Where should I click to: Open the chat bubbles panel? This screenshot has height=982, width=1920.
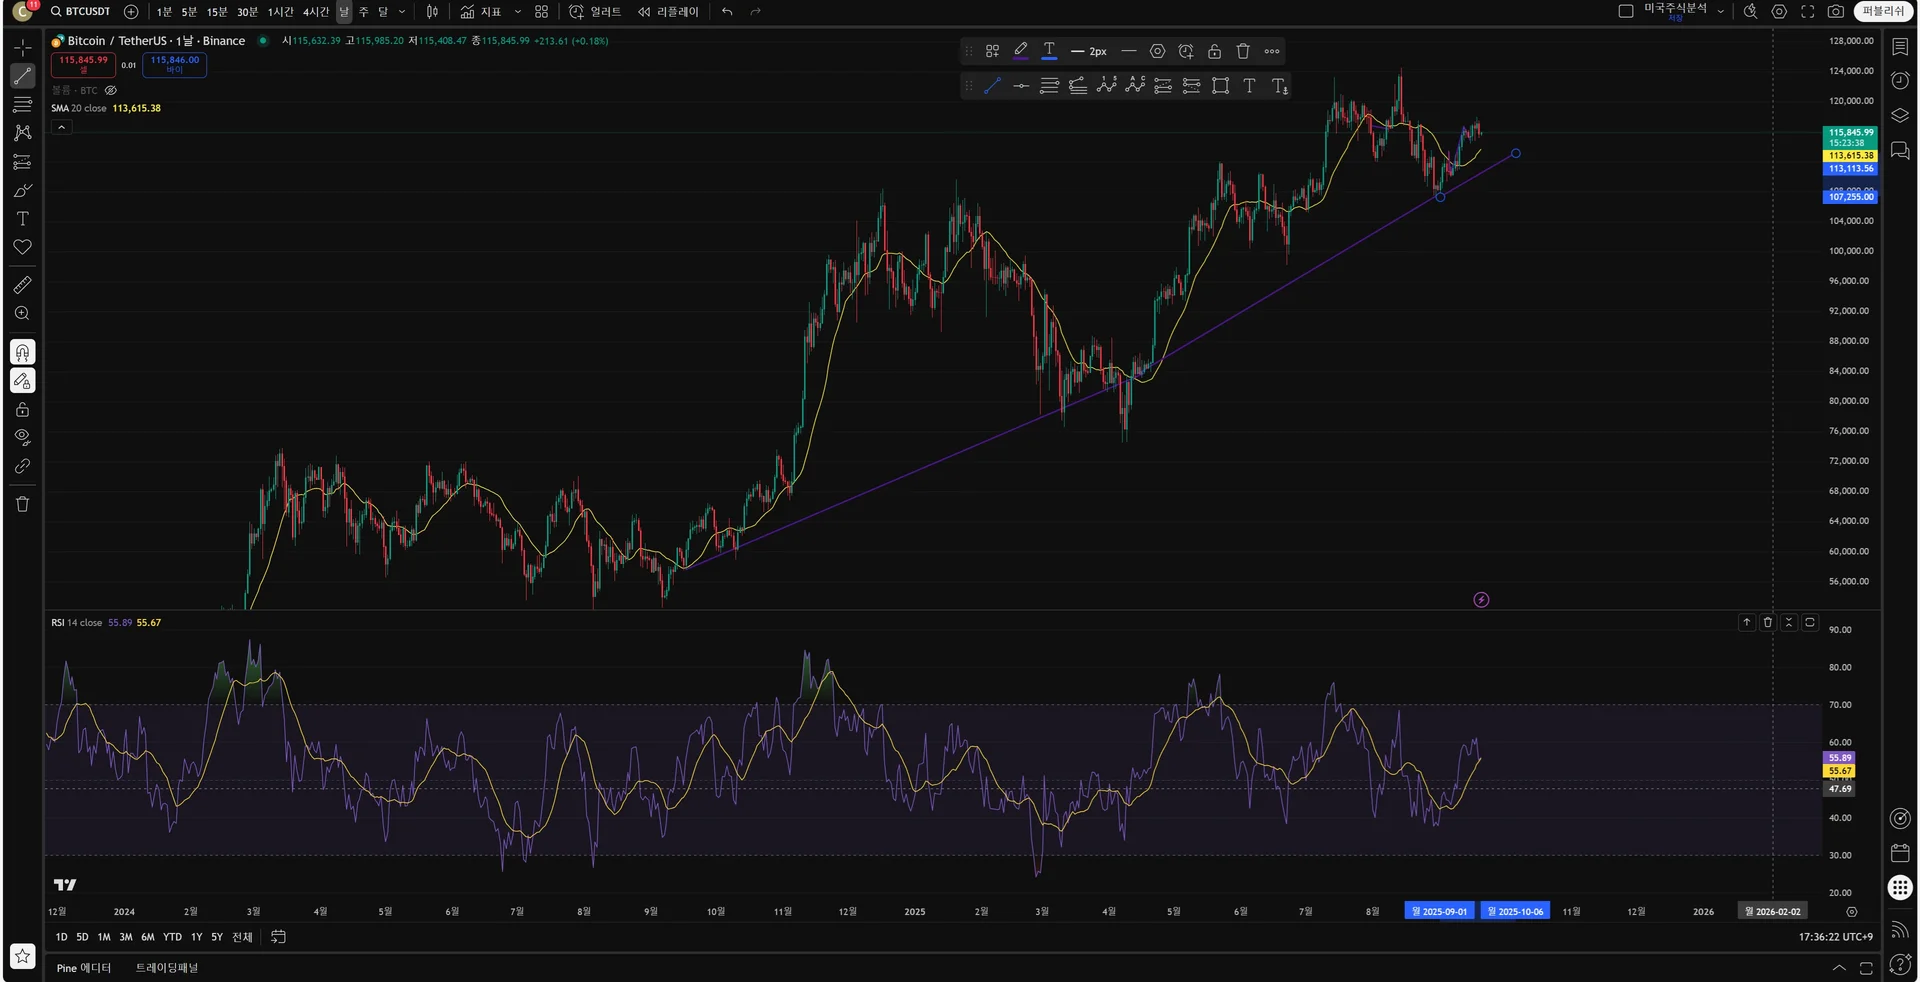pyautogui.click(x=1900, y=151)
